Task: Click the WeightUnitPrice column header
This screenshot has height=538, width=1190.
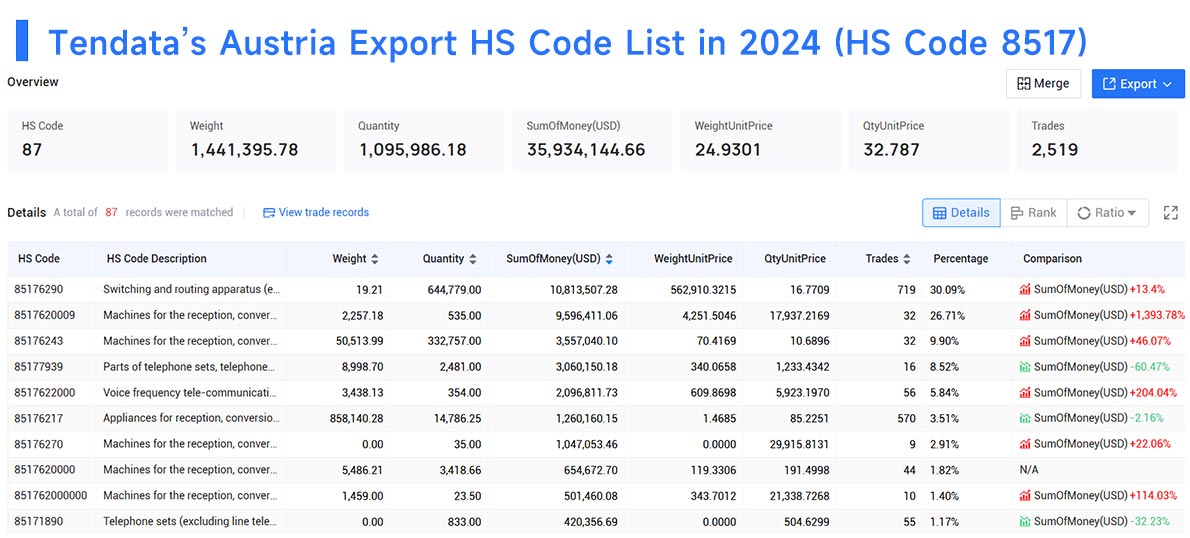Action: click(693, 259)
